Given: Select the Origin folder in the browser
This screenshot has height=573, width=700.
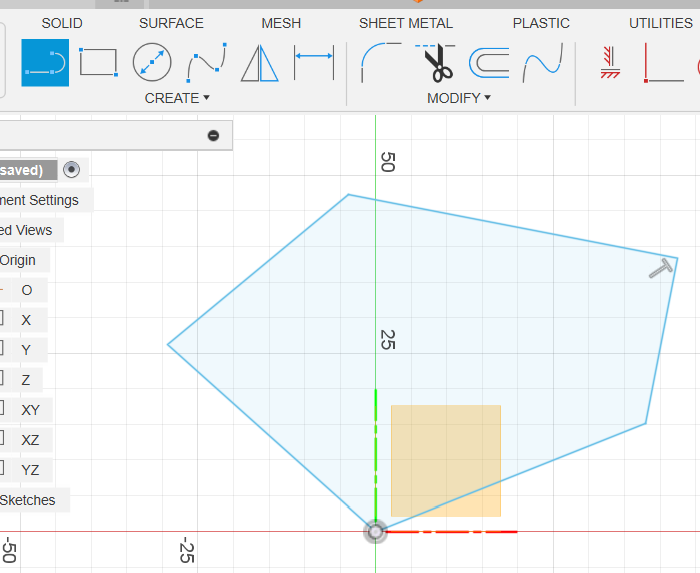Looking at the screenshot, I should (x=18, y=260).
